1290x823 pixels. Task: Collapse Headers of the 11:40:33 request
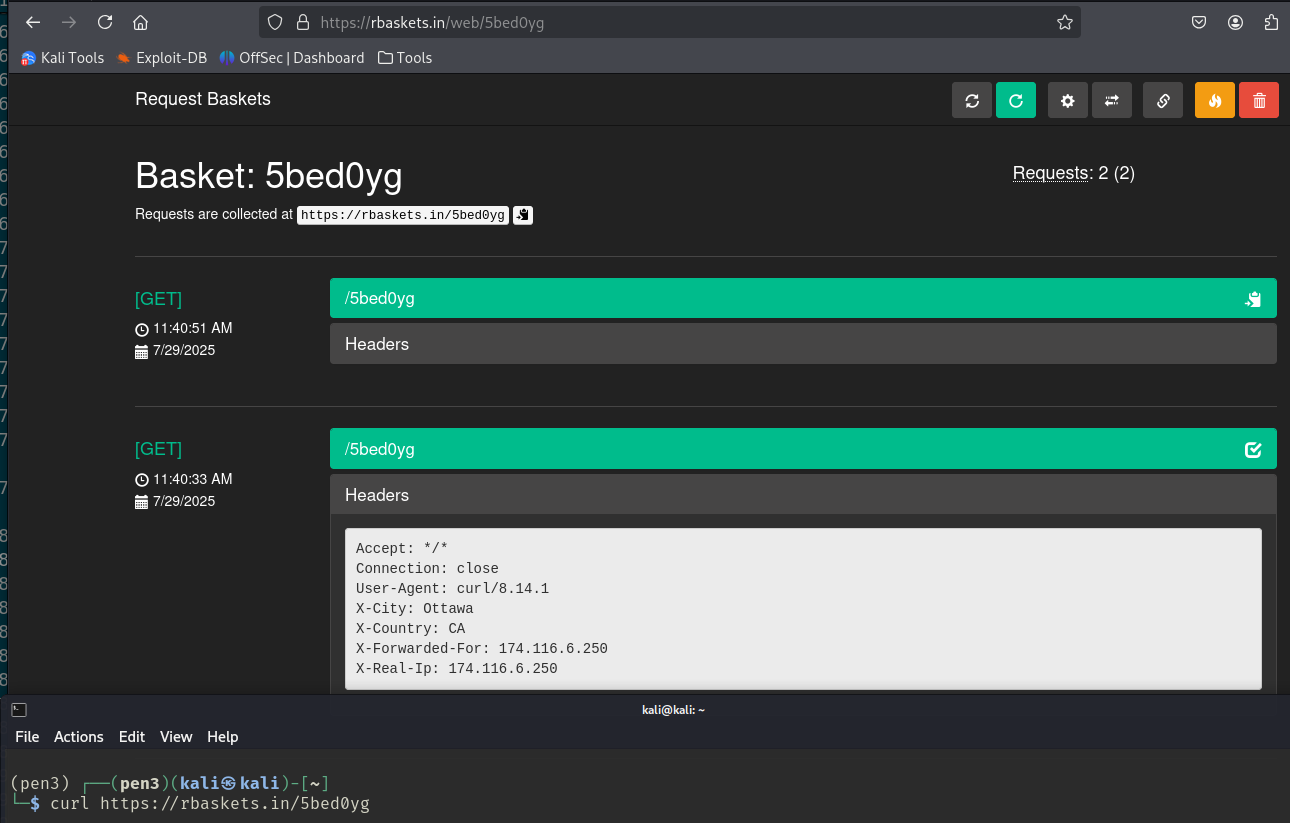[377, 495]
